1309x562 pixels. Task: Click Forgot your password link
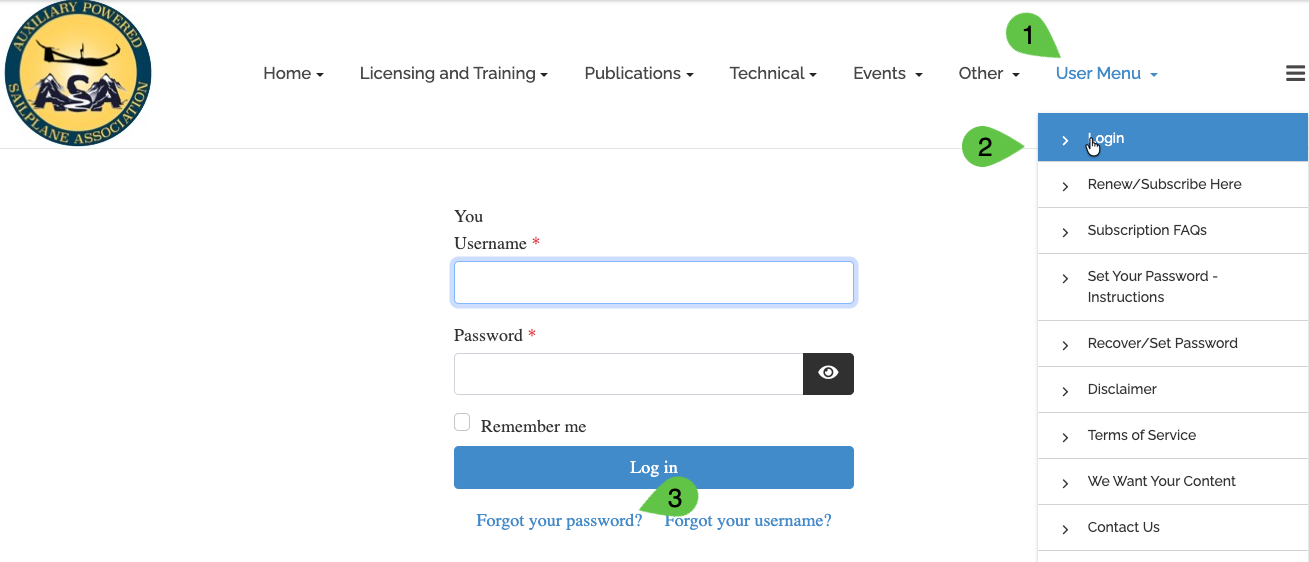(559, 521)
